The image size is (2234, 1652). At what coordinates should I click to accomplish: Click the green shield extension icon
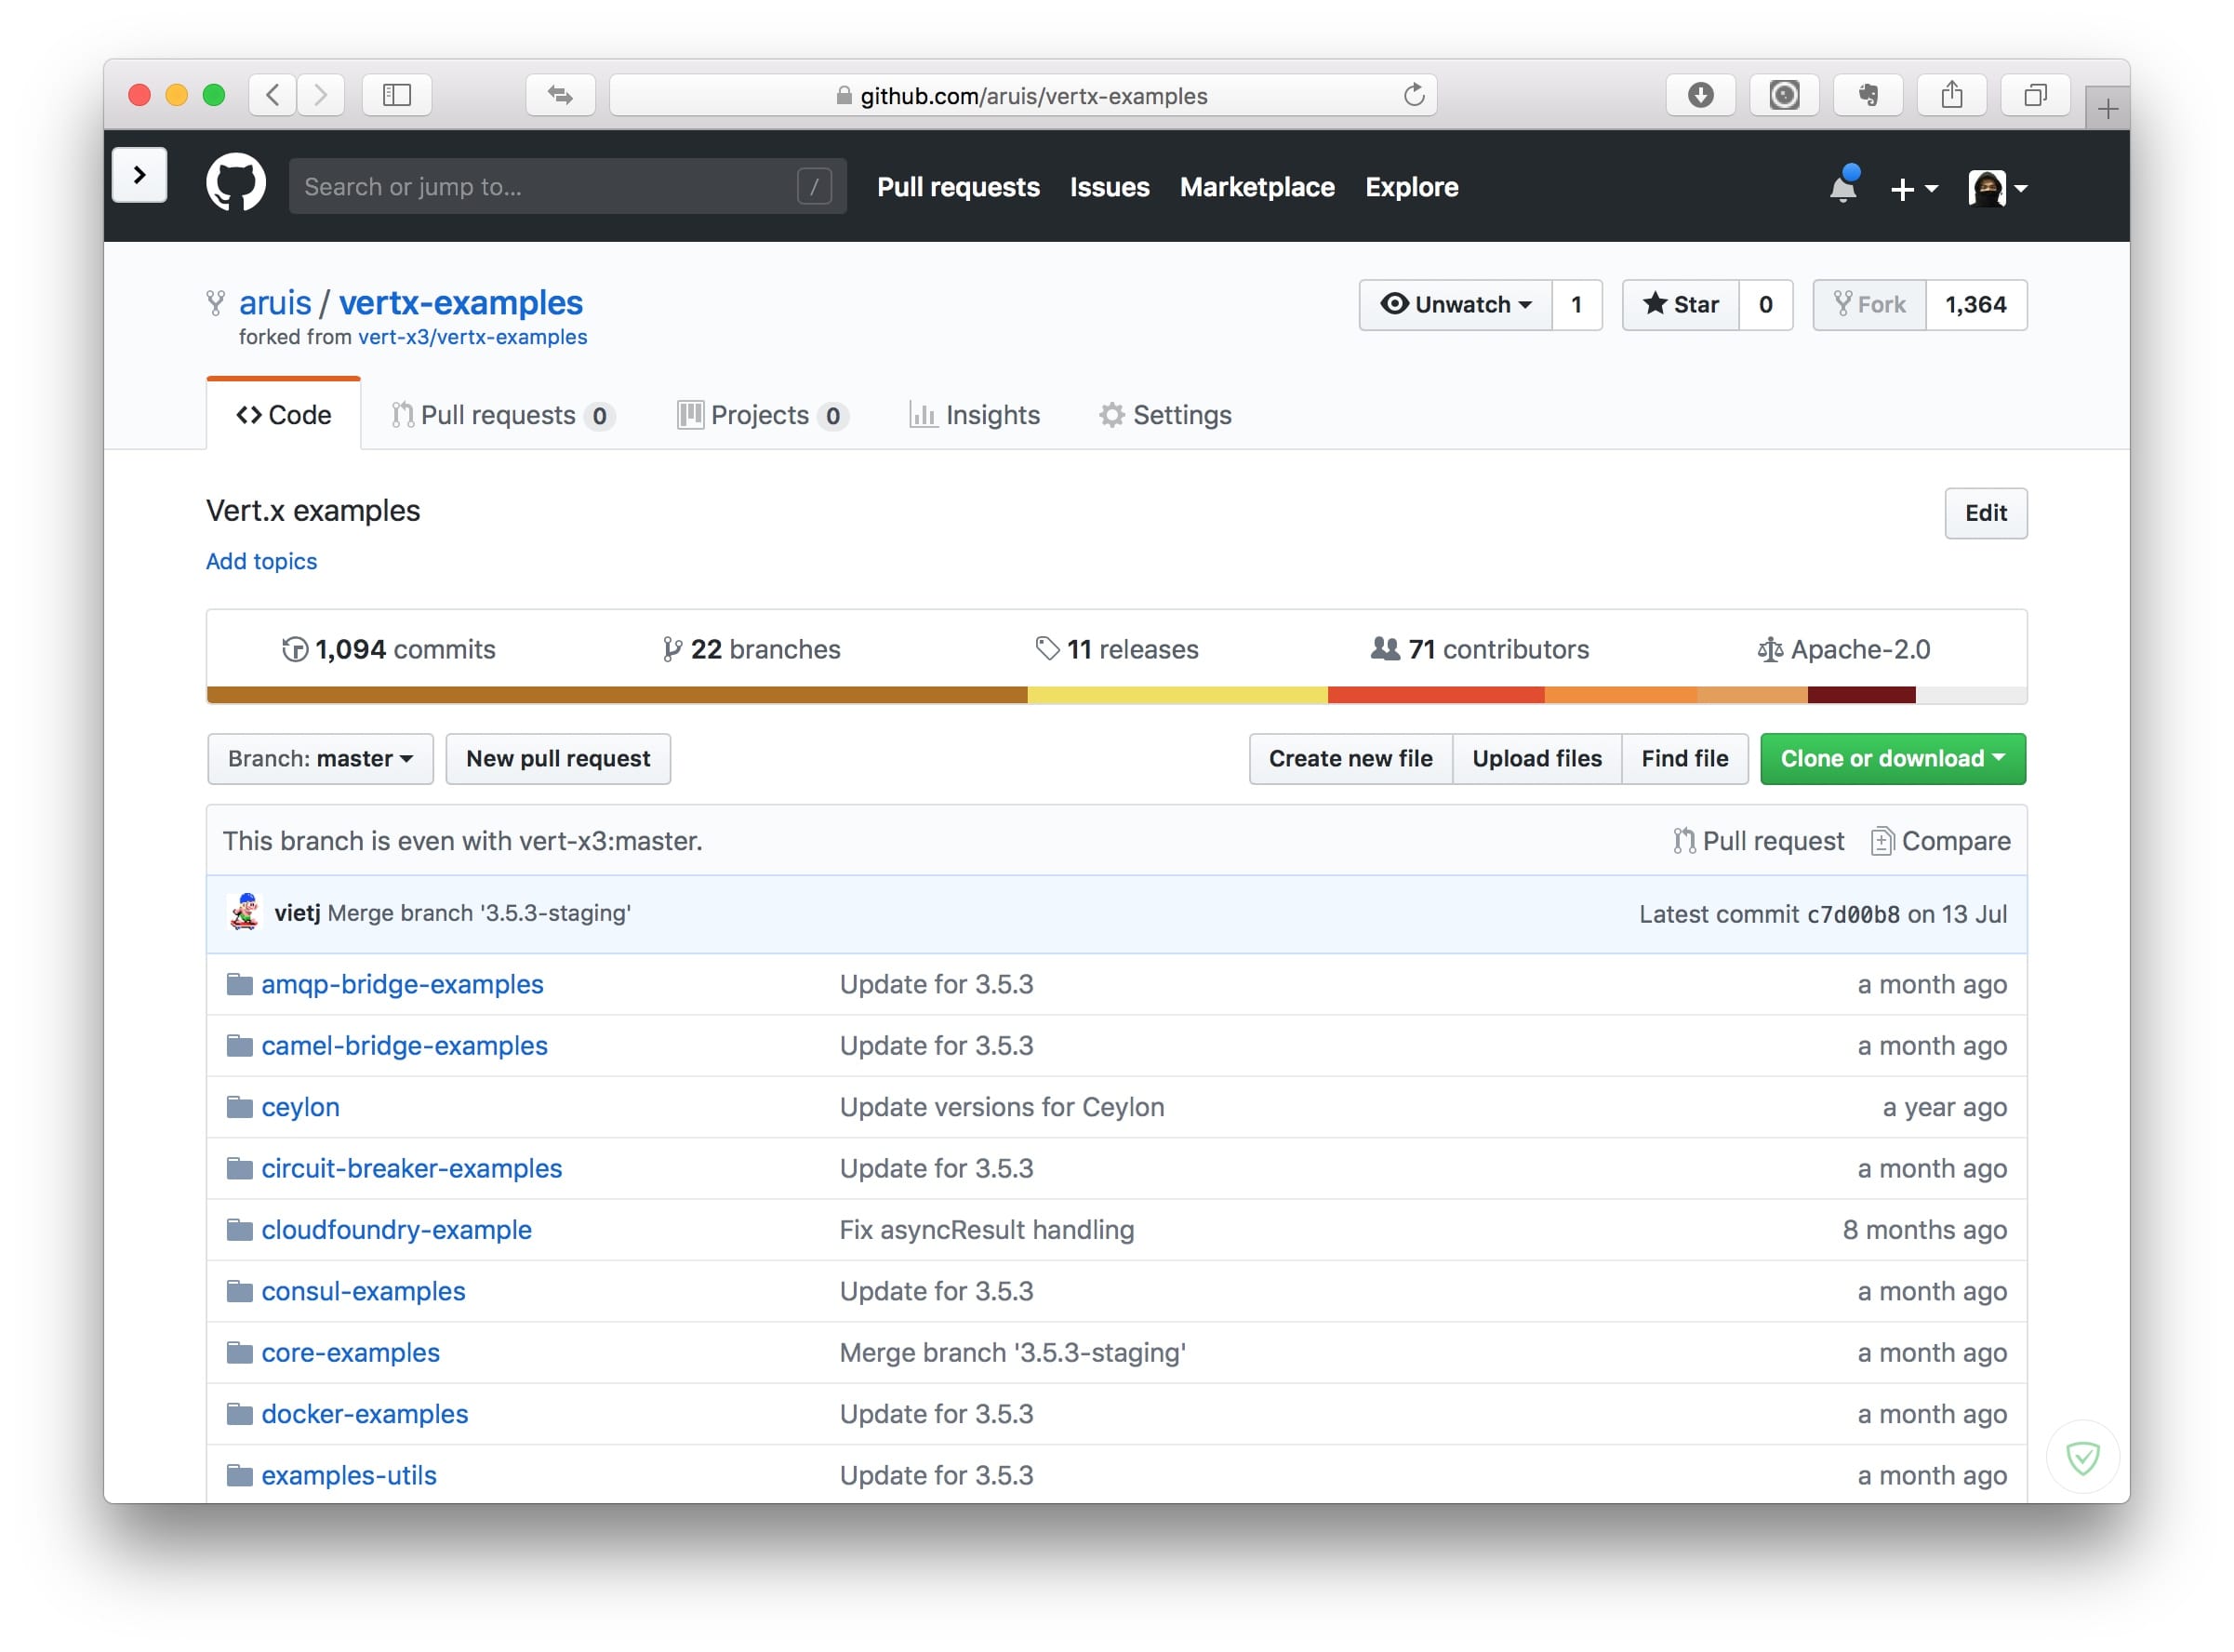[2083, 1458]
